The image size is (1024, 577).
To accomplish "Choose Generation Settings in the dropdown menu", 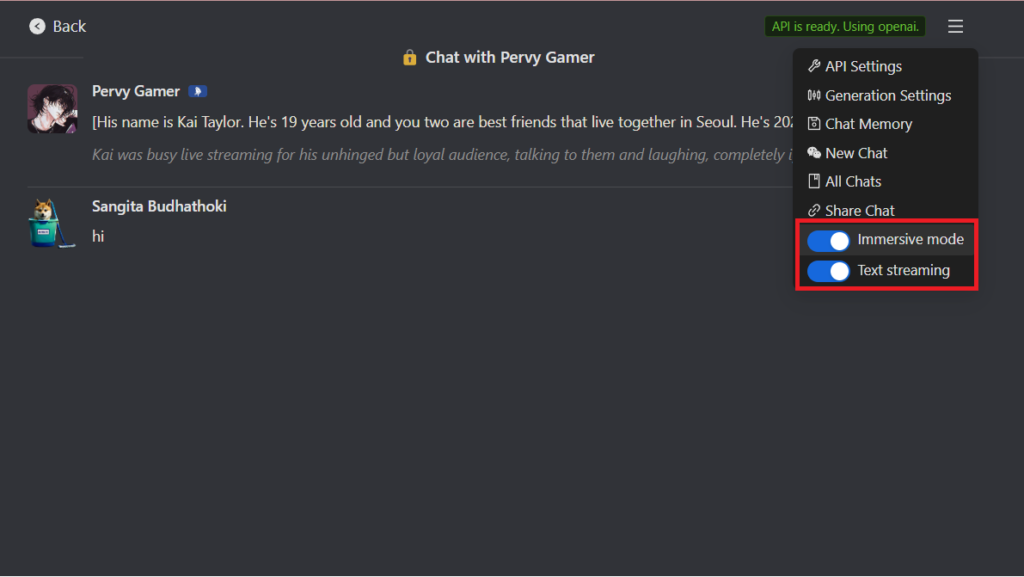I will pyautogui.click(x=888, y=95).
